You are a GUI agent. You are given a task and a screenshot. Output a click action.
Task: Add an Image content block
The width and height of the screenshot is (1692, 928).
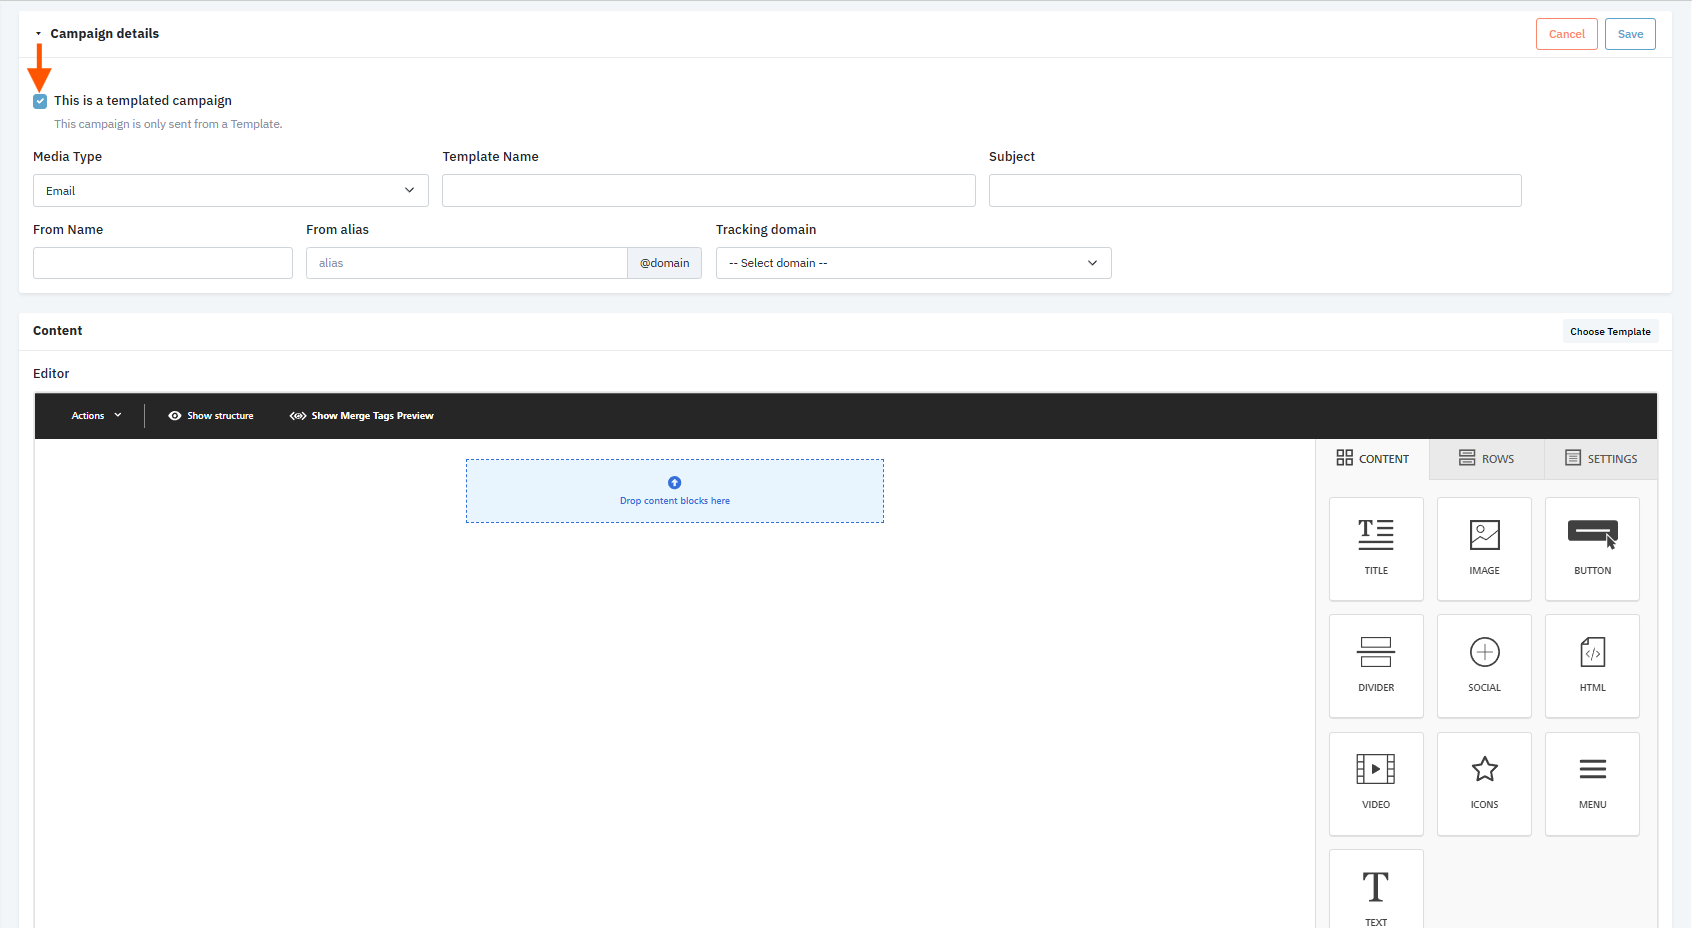[1484, 549]
